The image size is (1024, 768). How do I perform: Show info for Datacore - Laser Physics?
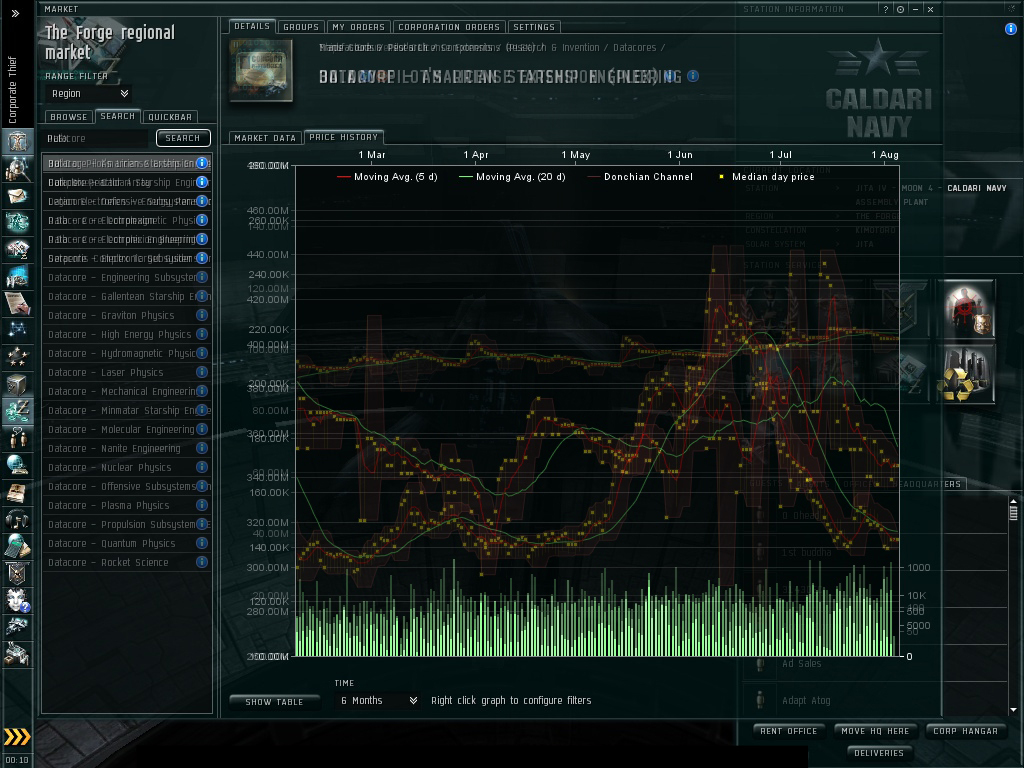202,372
